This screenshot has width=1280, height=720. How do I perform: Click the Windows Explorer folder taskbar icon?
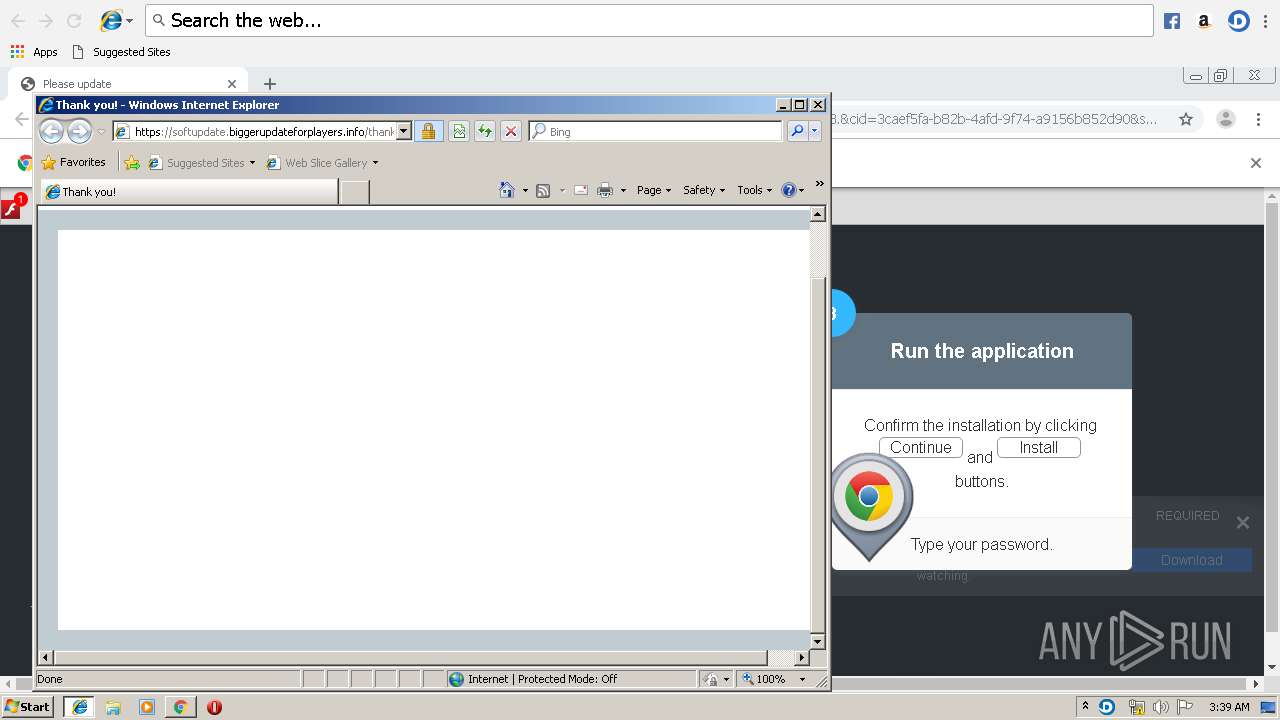(x=113, y=707)
